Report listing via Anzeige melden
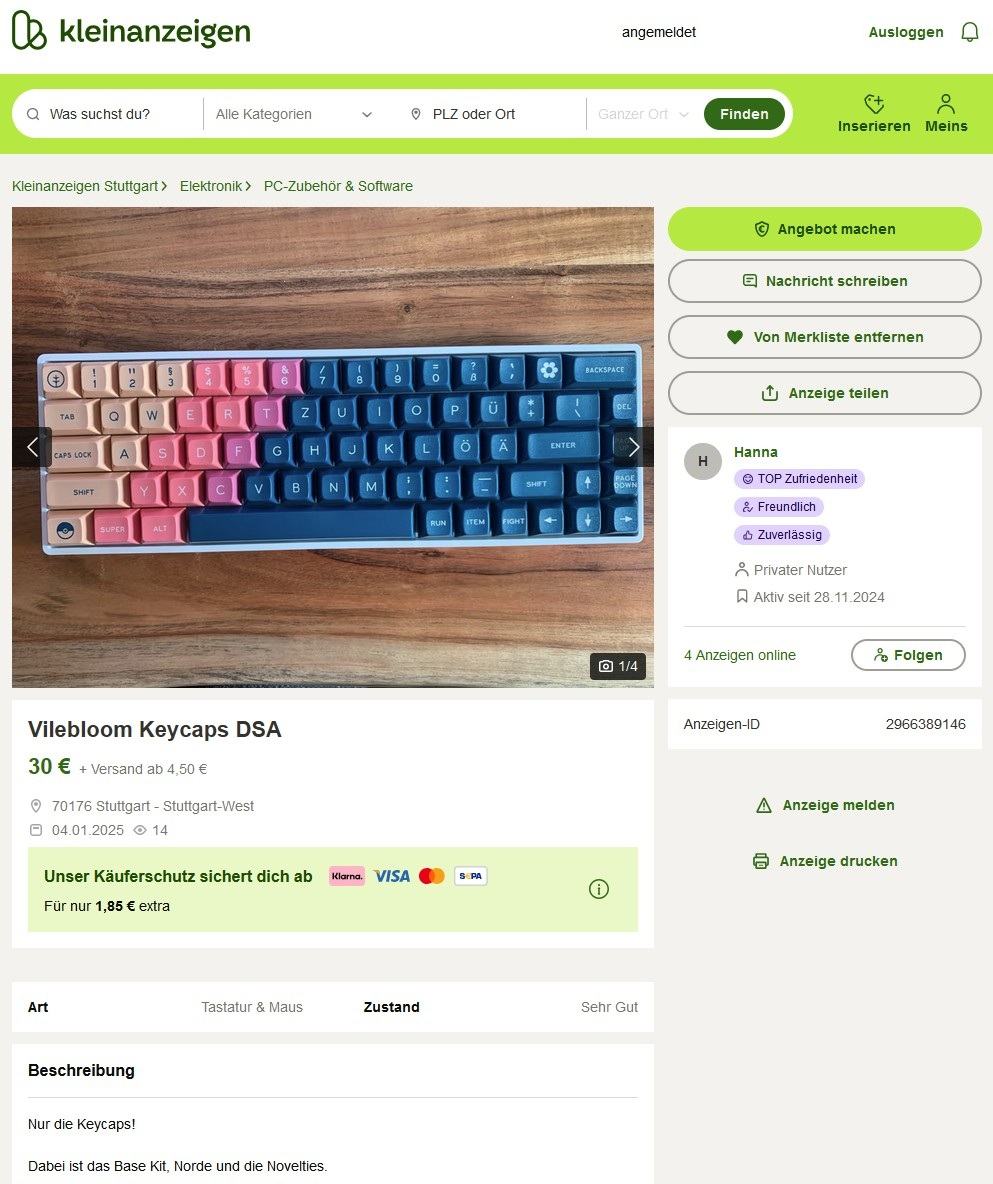 pos(825,805)
